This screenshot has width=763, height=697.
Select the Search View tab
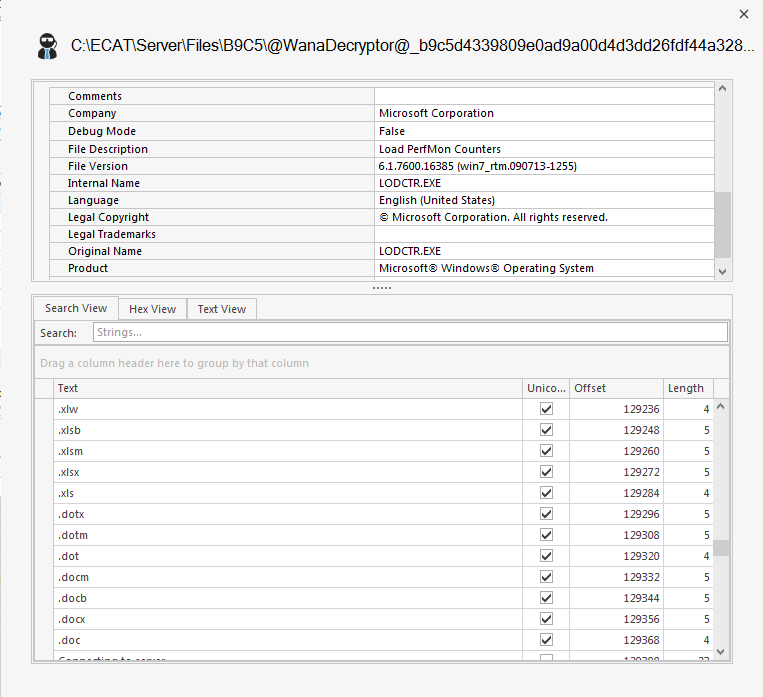click(76, 308)
